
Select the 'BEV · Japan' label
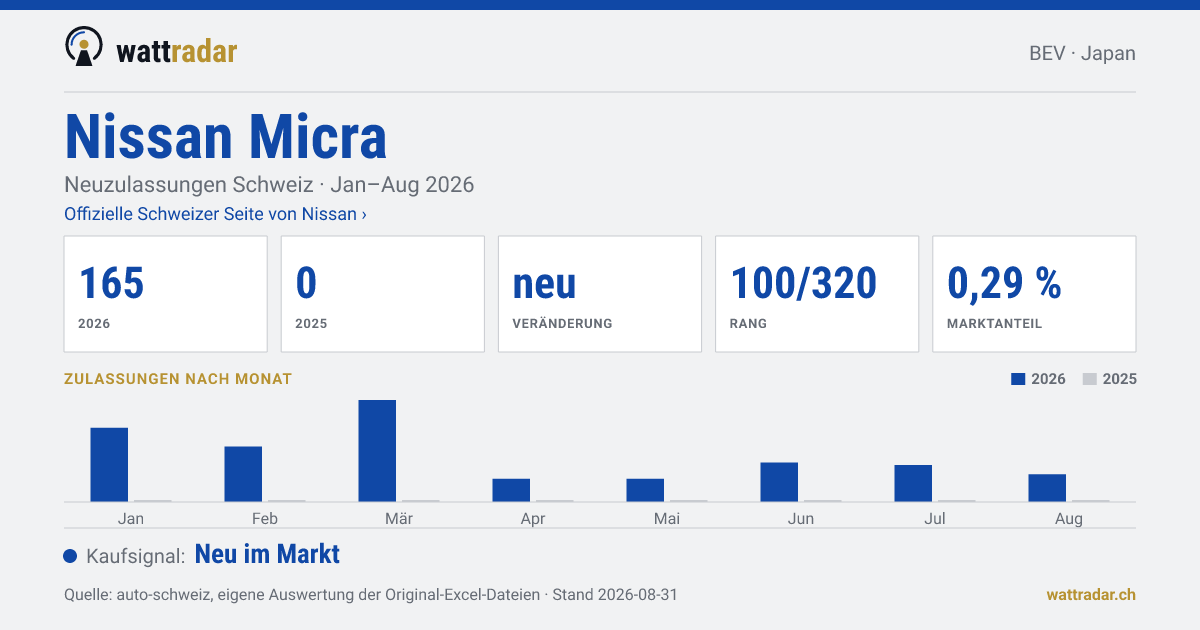(x=1082, y=53)
